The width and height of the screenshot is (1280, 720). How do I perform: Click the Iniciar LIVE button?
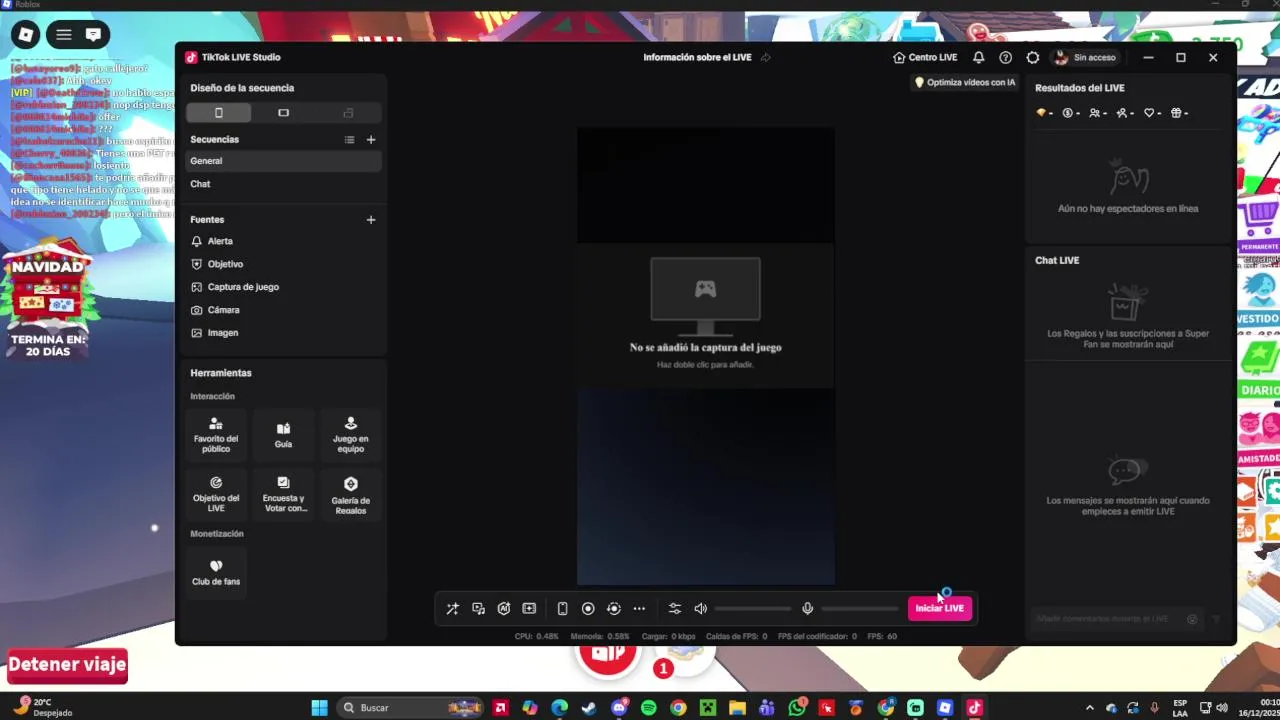click(939, 608)
